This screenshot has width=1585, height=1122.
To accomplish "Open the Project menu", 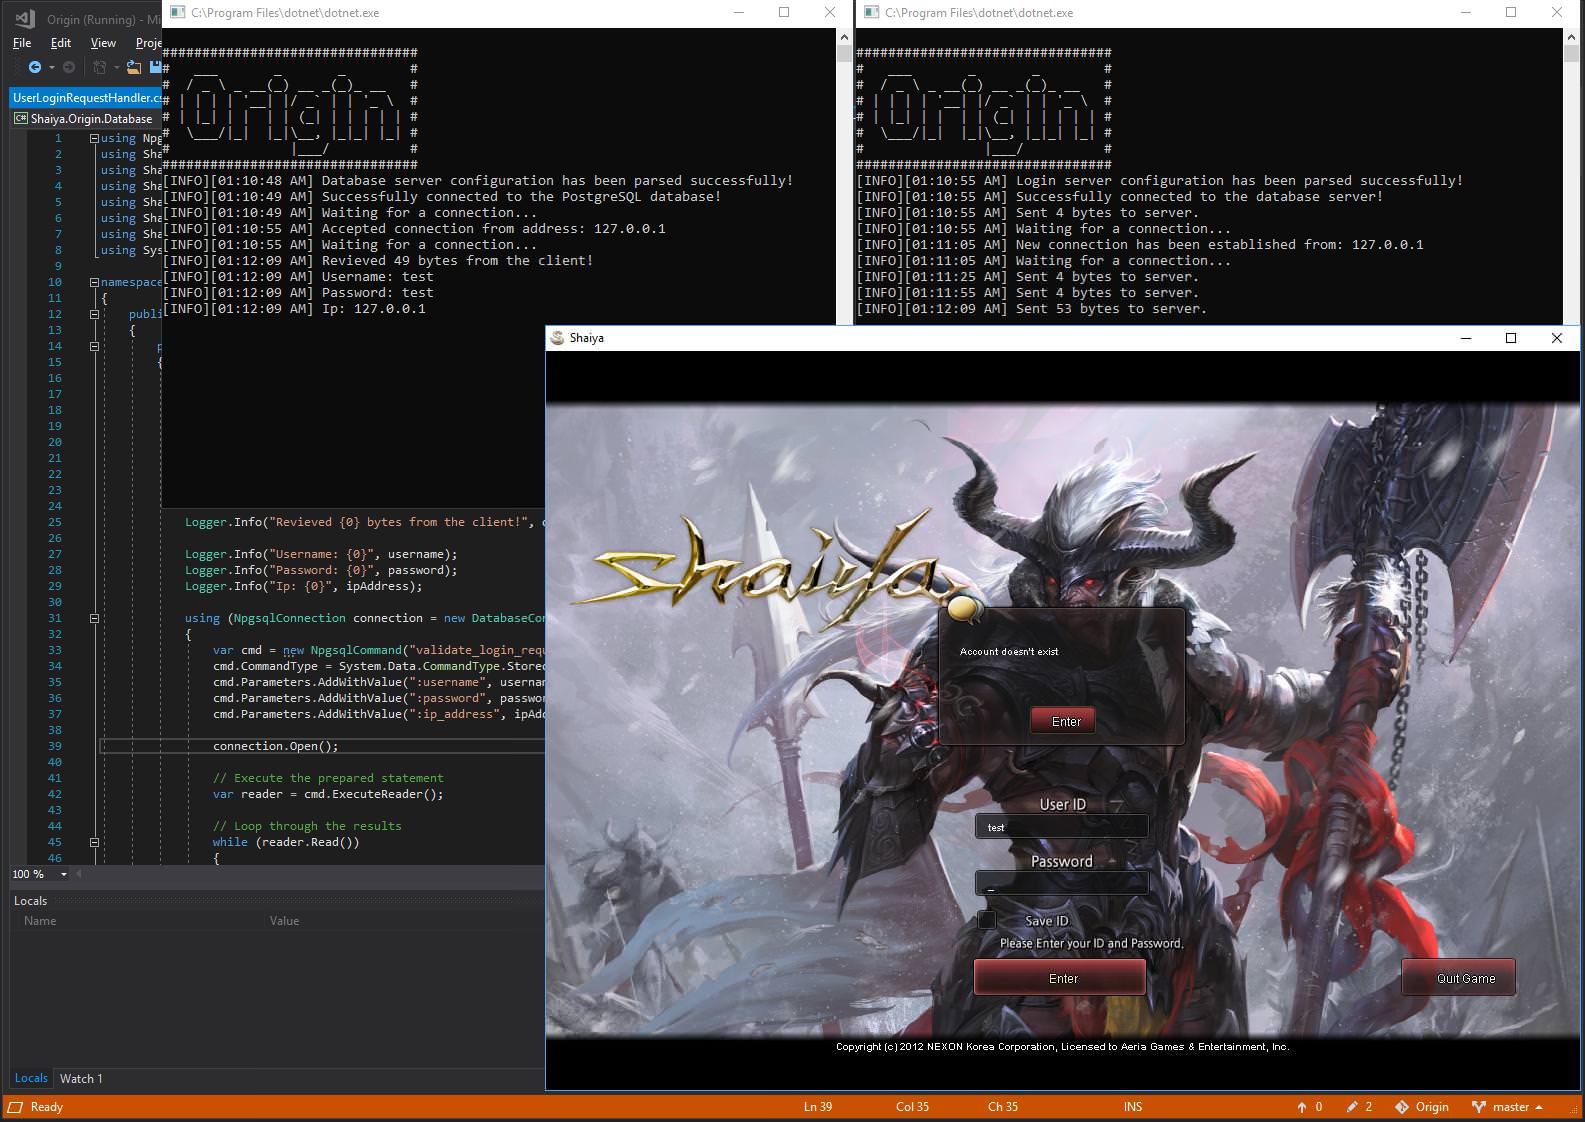I will (x=148, y=43).
